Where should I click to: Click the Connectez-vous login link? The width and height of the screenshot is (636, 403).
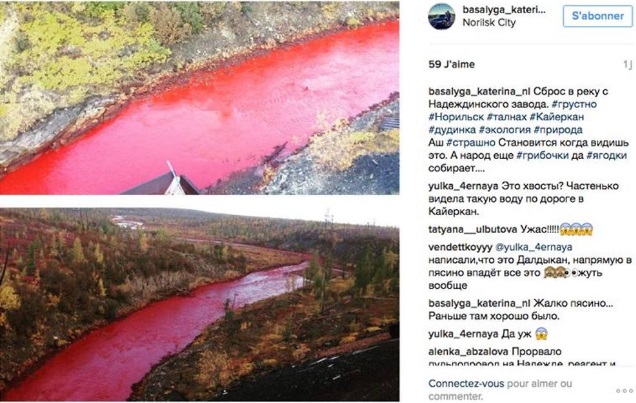[466, 384]
